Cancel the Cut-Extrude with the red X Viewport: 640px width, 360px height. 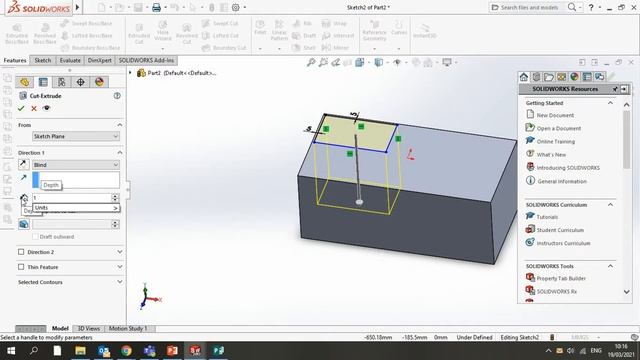click(34, 108)
